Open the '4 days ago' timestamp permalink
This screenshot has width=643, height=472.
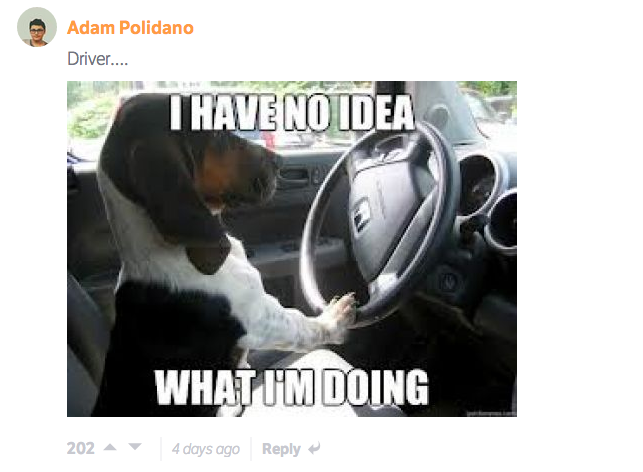206,449
